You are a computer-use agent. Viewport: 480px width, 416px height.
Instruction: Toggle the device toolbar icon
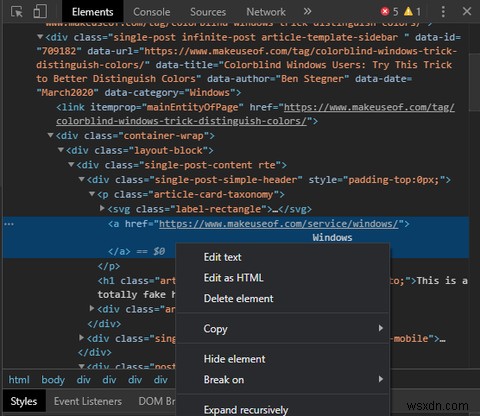tap(40, 11)
